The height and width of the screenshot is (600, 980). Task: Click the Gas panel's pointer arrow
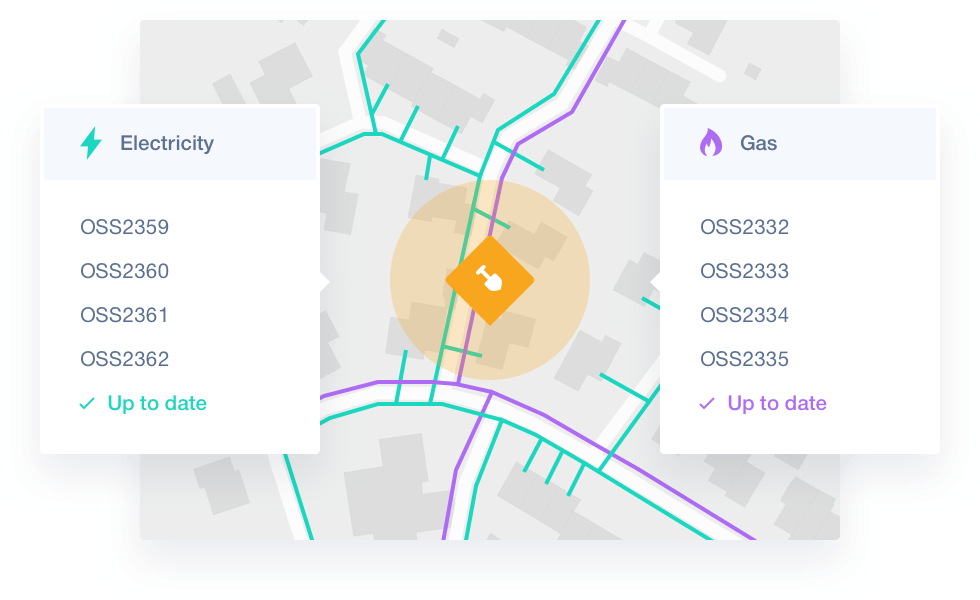click(x=656, y=281)
